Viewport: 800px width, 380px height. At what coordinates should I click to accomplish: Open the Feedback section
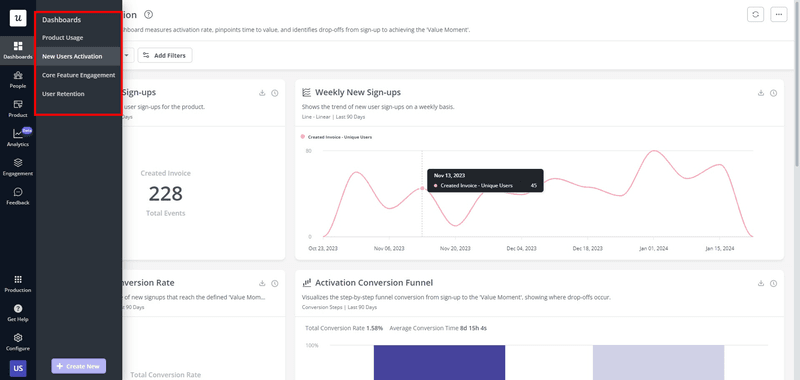[x=18, y=196]
